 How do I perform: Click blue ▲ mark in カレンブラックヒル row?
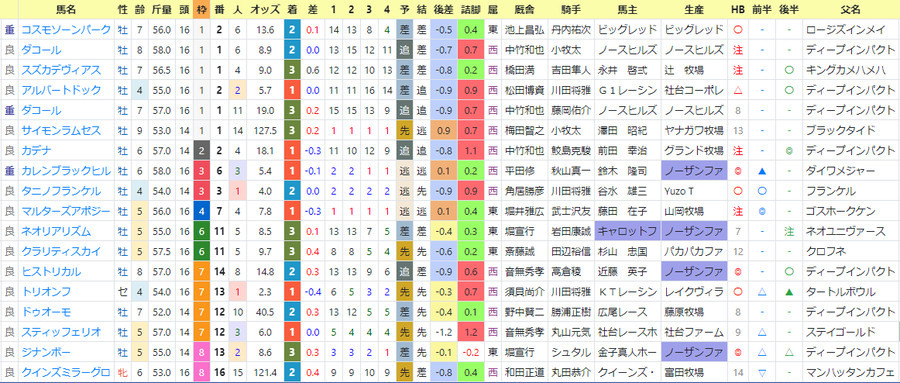tap(762, 171)
